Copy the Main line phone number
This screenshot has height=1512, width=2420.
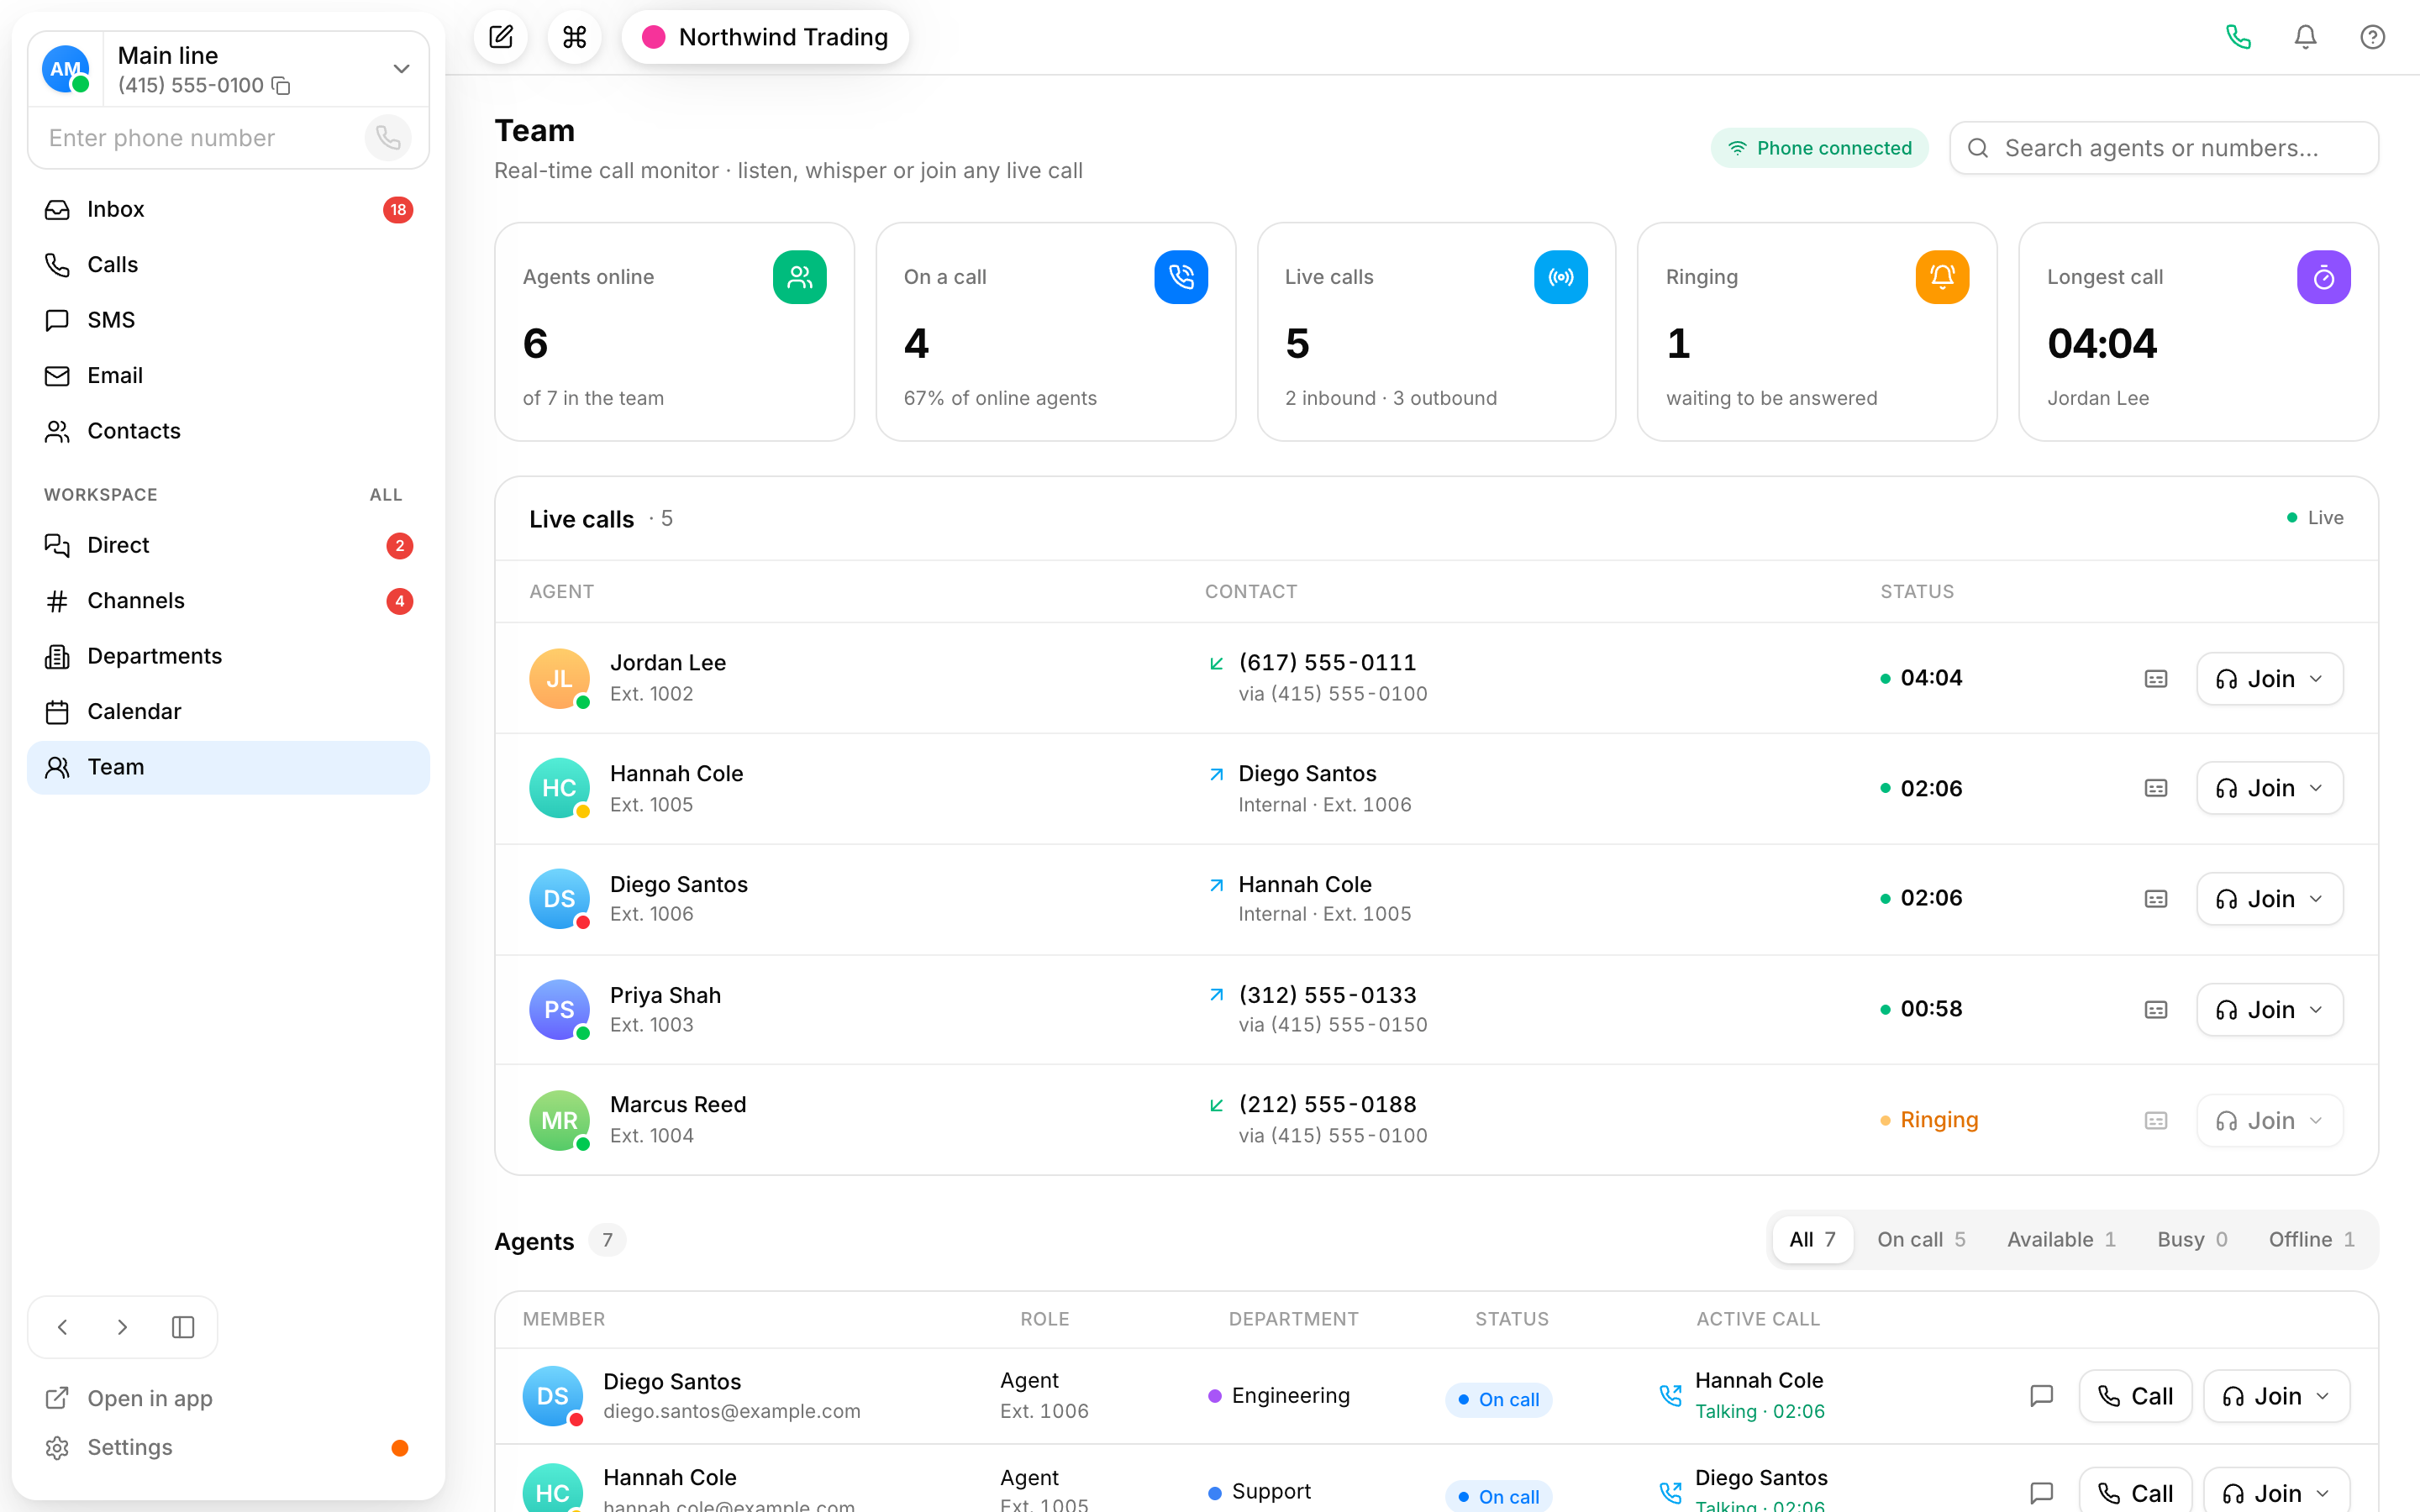282,86
